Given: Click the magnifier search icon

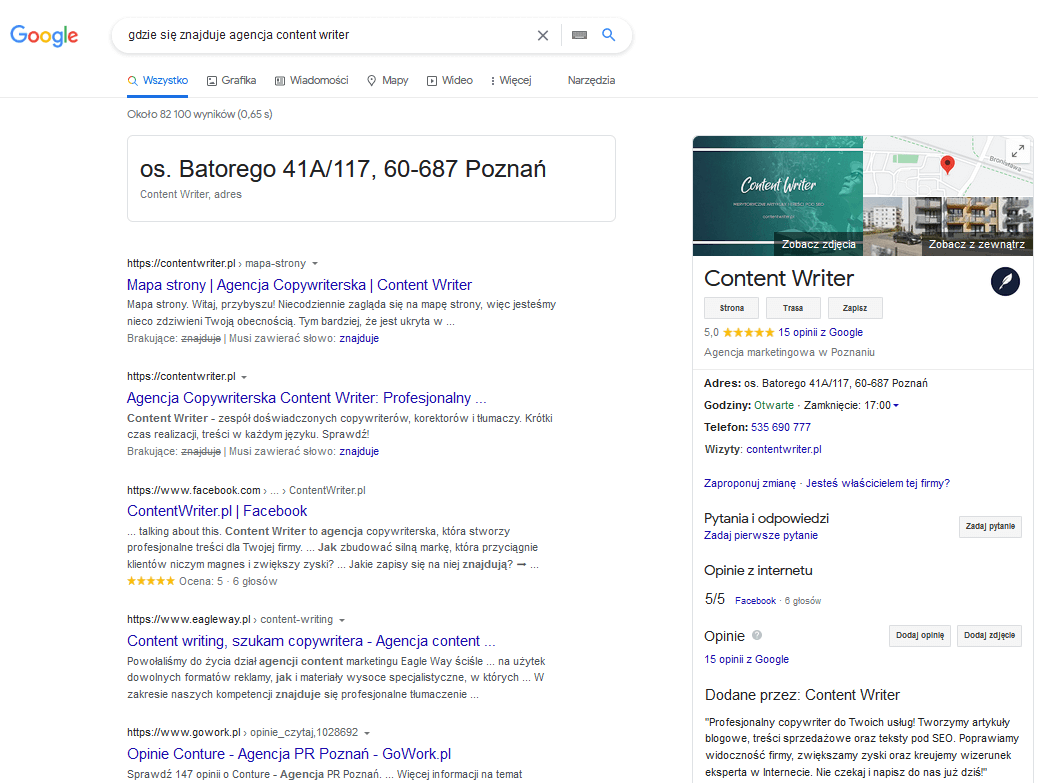Looking at the screenshot, I should (x=608, y=35).
